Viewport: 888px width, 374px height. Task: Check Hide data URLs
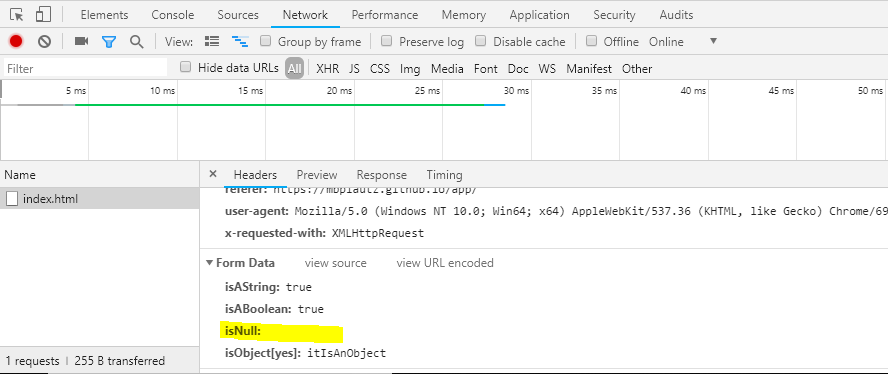click(x=185, y=67)
